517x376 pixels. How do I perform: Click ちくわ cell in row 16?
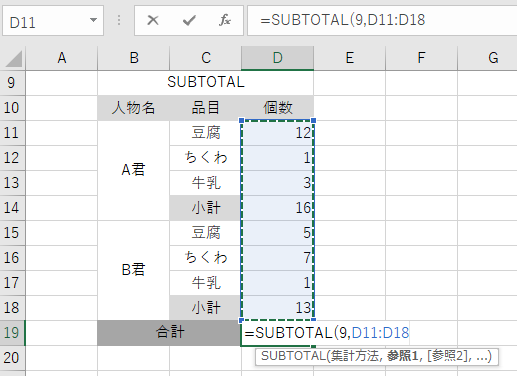click(x=206, y=258)
